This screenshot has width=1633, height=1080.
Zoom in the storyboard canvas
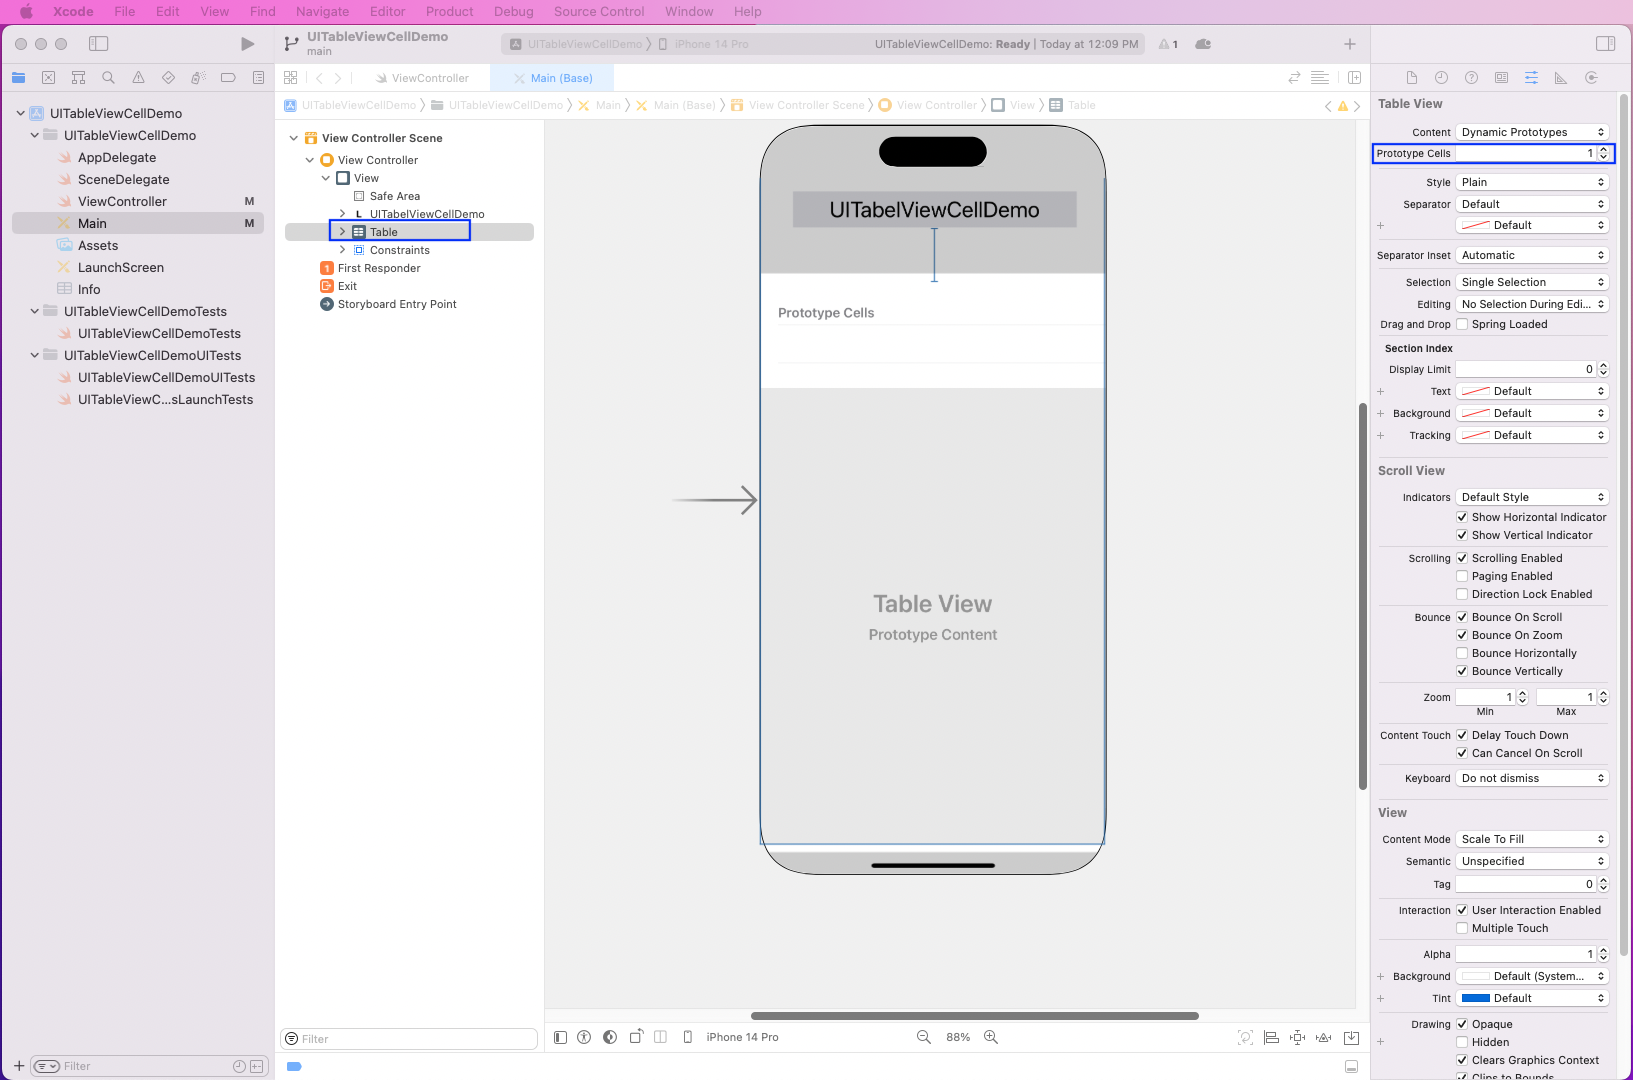(991, 1038)
